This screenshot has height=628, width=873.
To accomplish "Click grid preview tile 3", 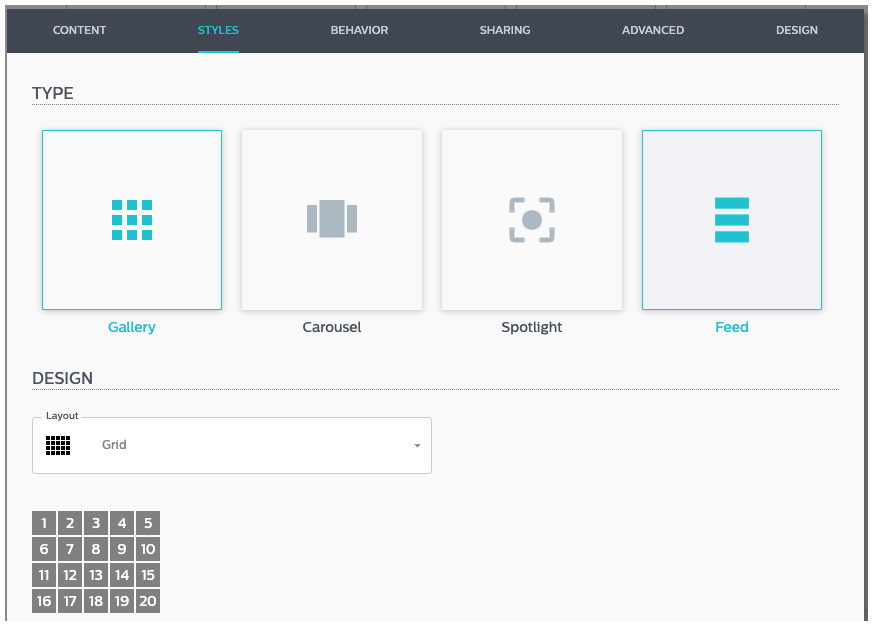I will [96, 523].
